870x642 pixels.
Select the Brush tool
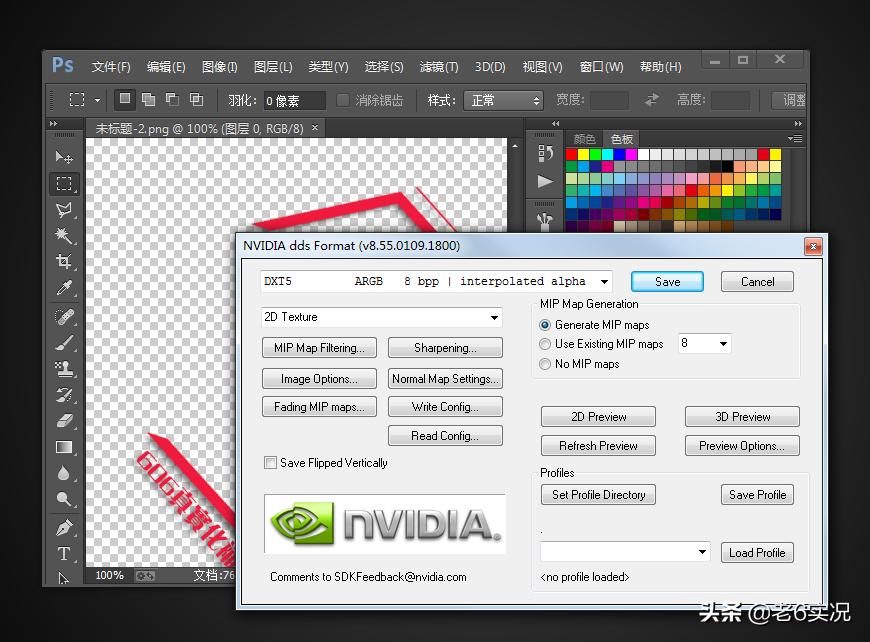click(64, 343)
